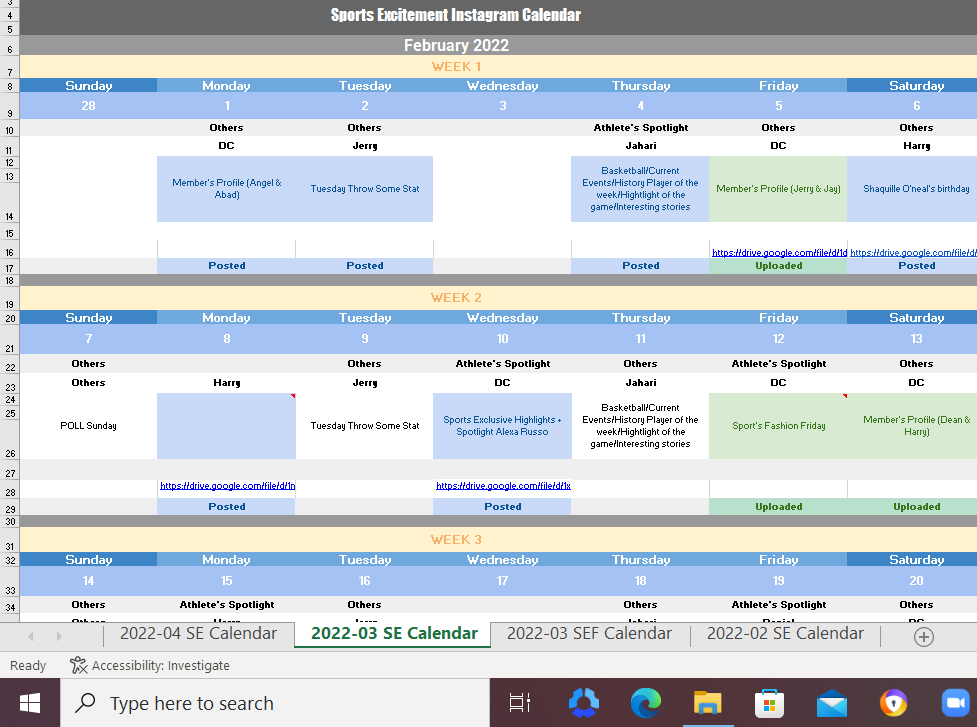Viewport: 977px width, 727px height.
Task: Click the Posted status under Monday 1
Action: (x=226, y=265)
